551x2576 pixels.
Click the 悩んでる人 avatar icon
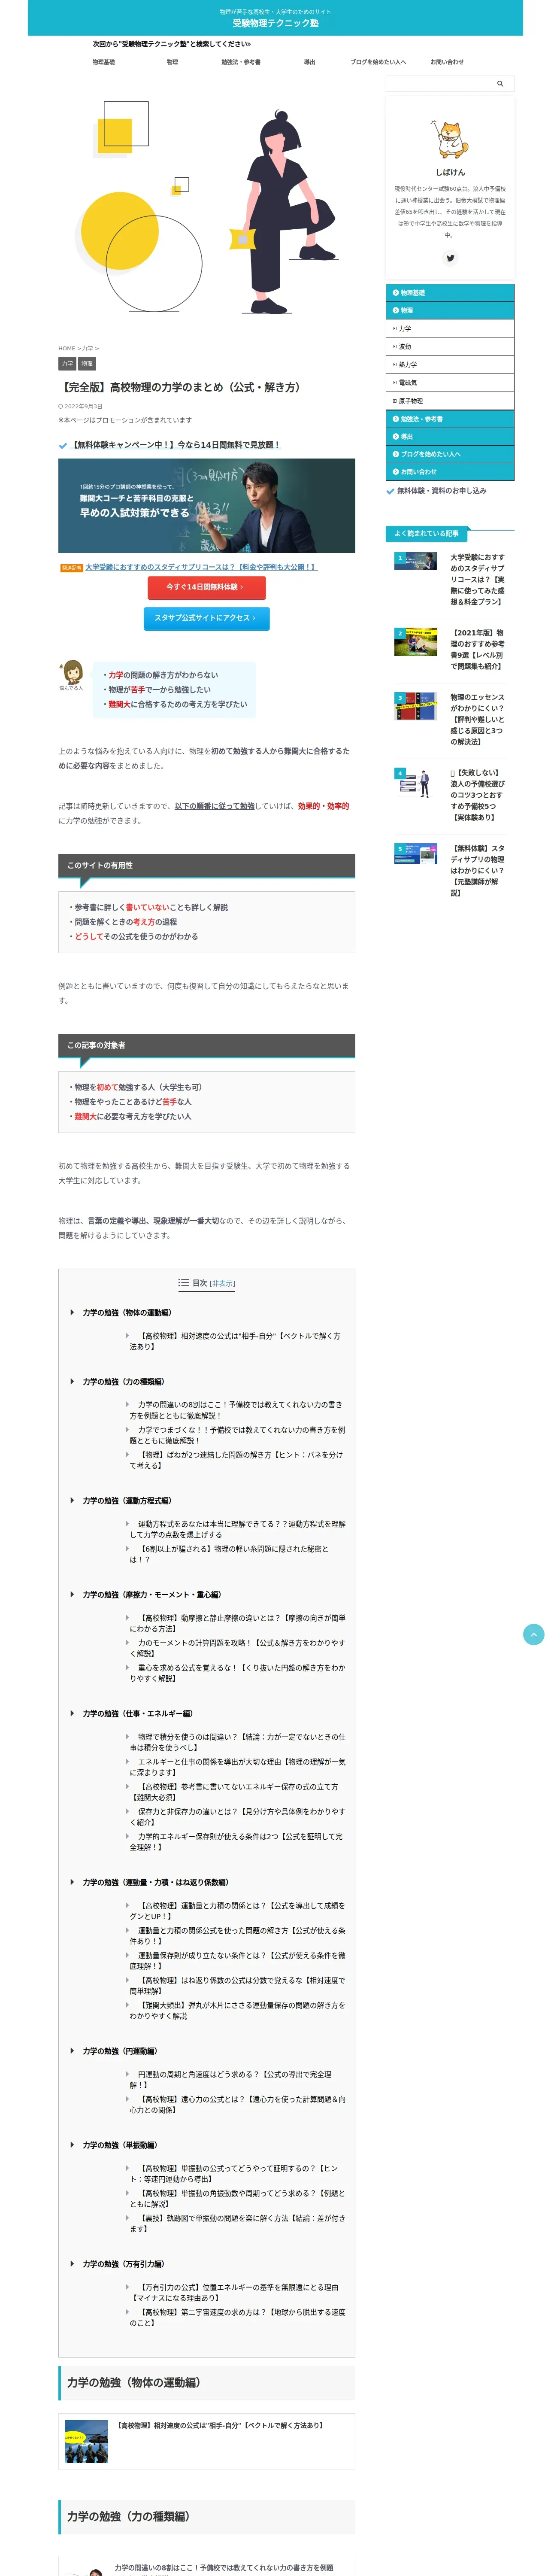point(71,671)
